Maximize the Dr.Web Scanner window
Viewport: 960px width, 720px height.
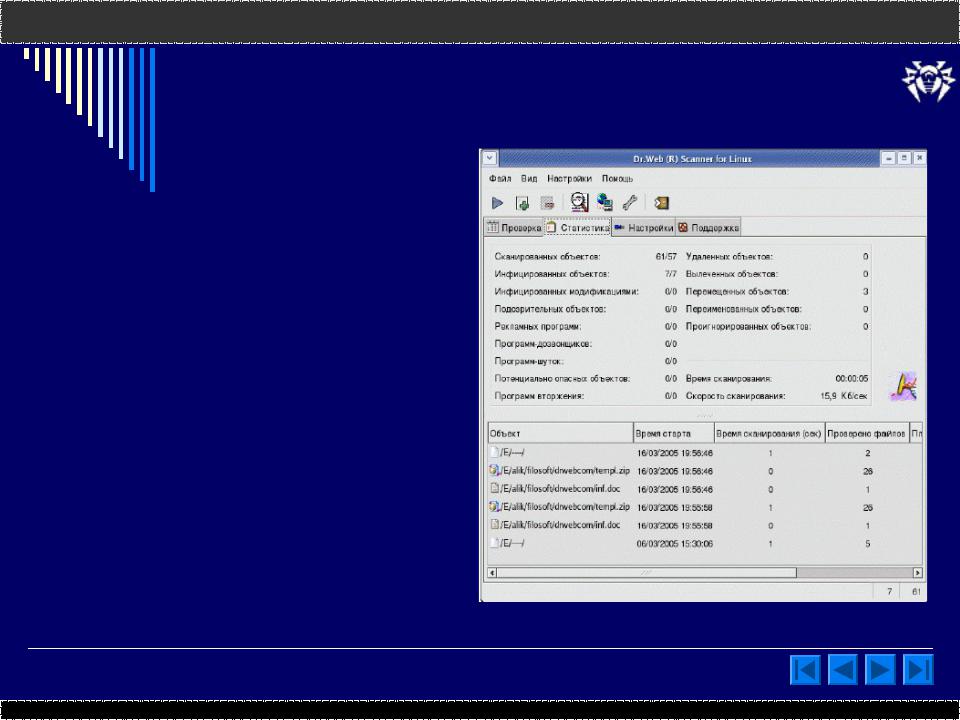pos(904,159)
